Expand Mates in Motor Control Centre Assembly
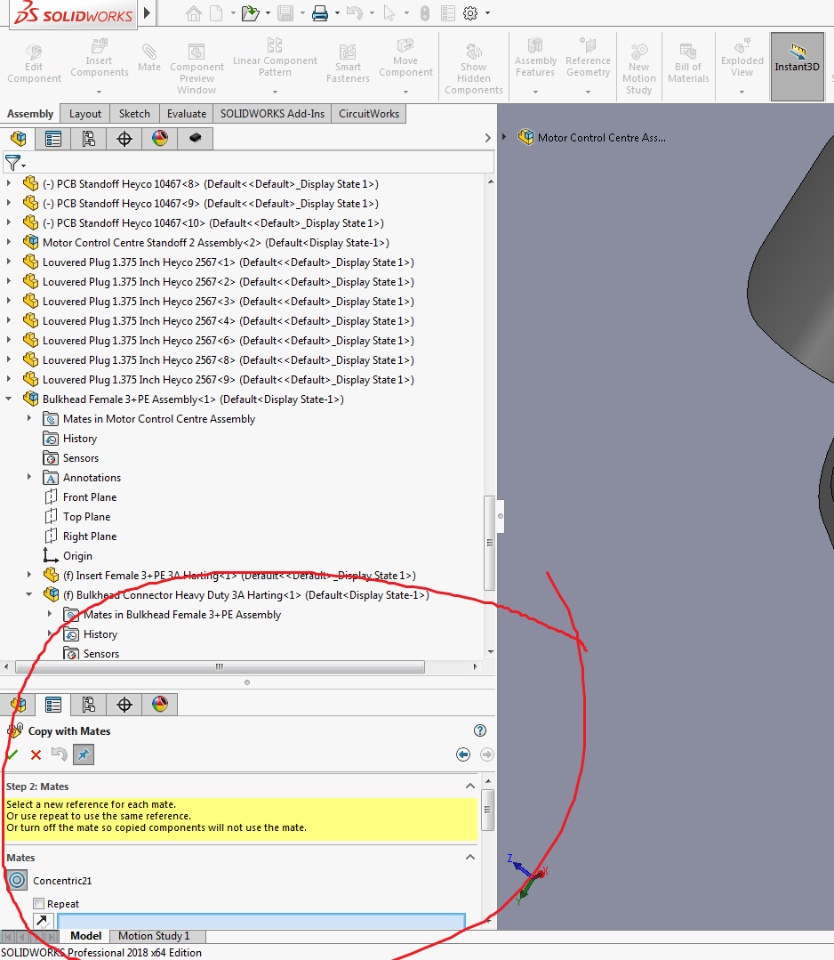Image resolution: width=834 pixels, height=960 pixels. pyautogui.click(x=29, y=418)
